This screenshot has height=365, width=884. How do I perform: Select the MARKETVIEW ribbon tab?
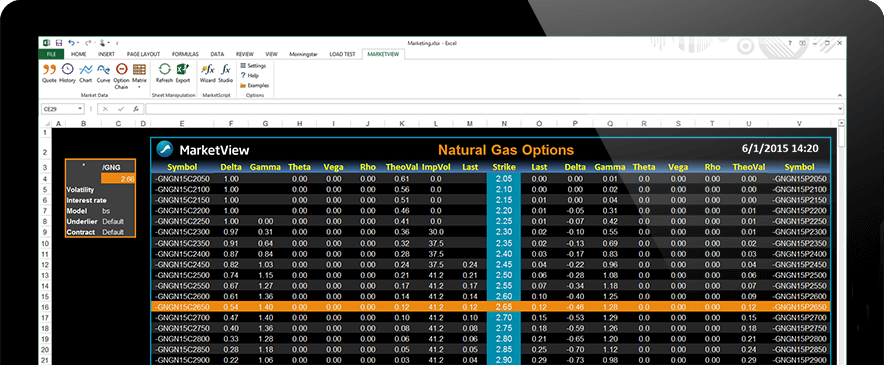(x=383, y=54)
